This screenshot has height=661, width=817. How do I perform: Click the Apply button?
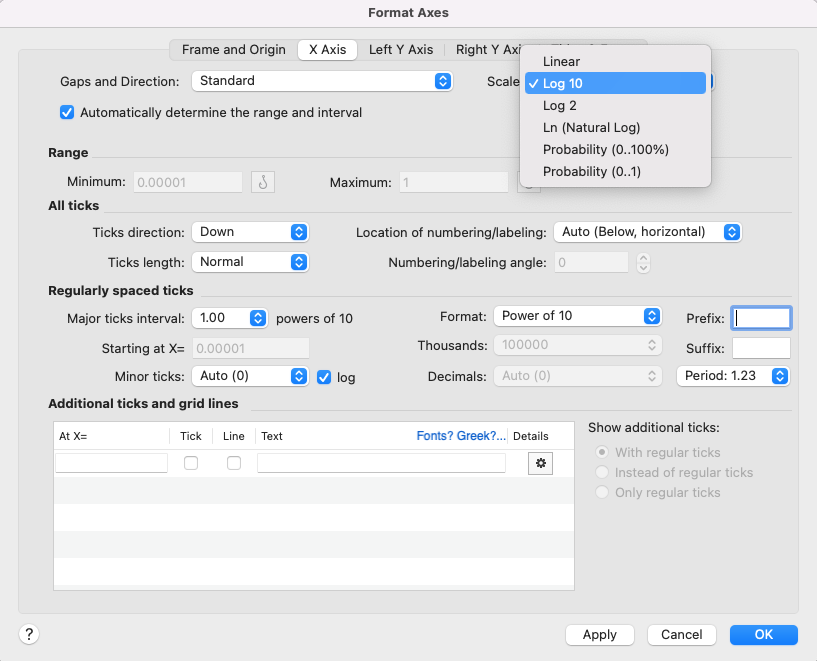pos(599,635)
